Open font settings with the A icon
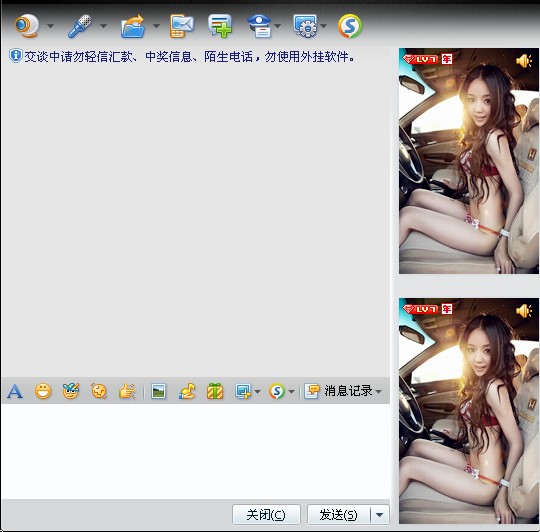 click(x=15, y=392)
